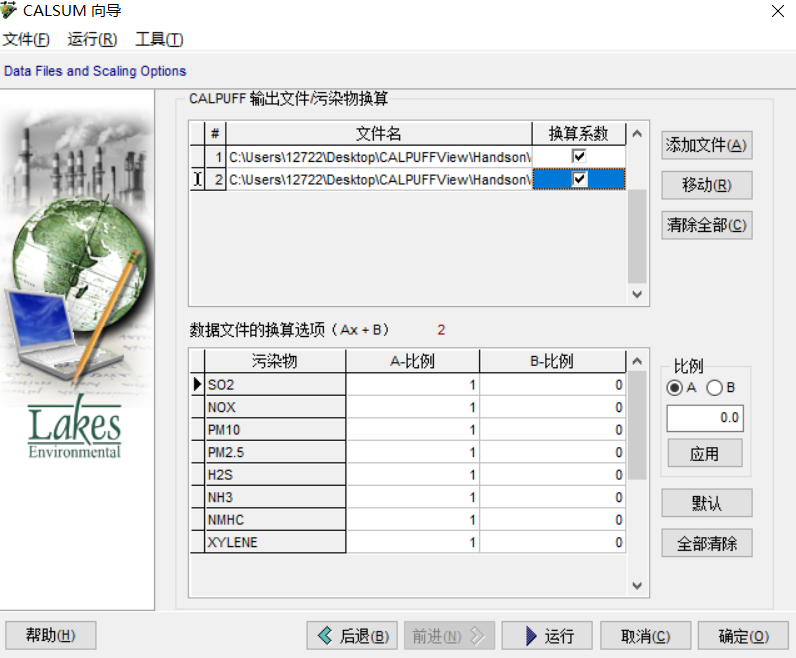Click the back arrow button 后退
796x658 pixels.
[x=352, y=636]
